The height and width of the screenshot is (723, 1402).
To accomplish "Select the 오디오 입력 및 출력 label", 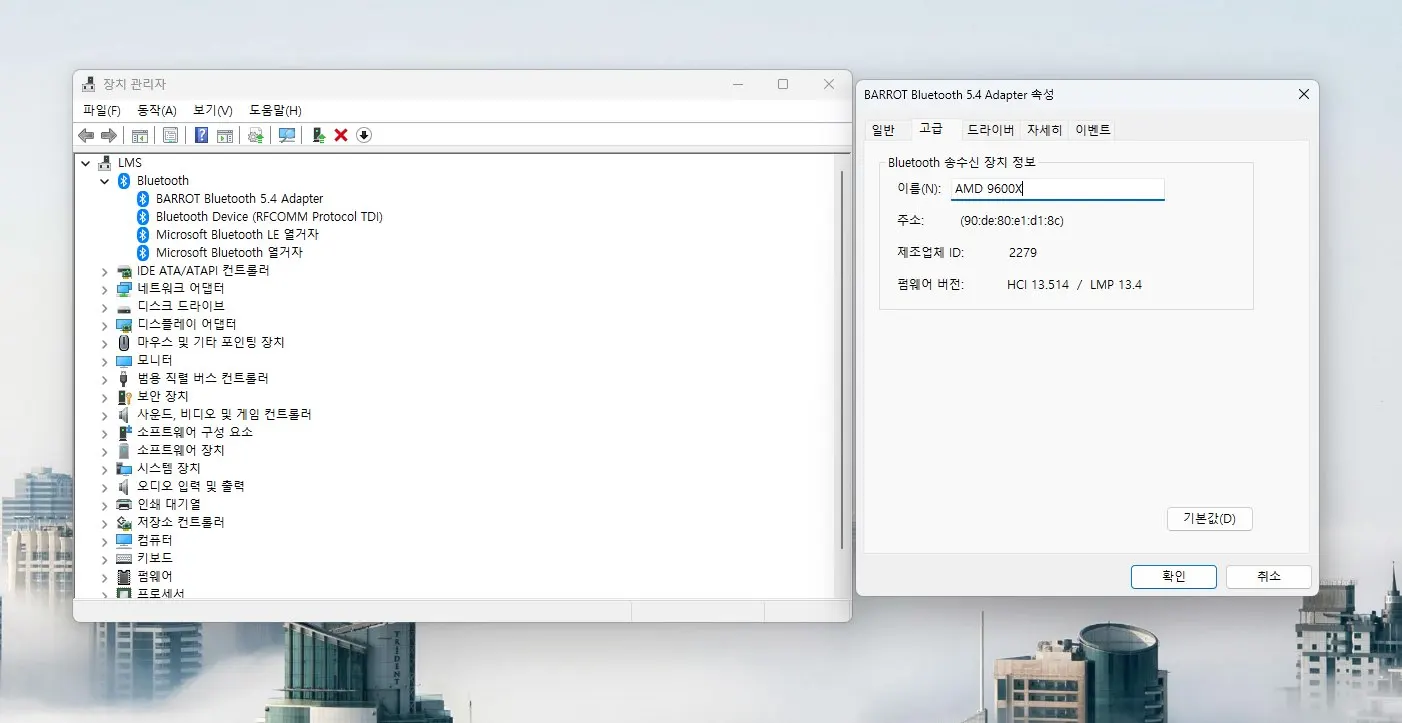I will [x=191, y=486].
